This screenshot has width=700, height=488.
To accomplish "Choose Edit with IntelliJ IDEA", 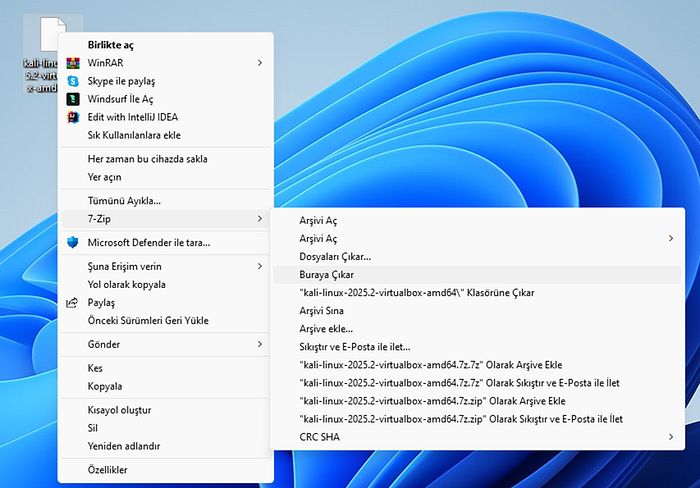I will tap(166, 117).
